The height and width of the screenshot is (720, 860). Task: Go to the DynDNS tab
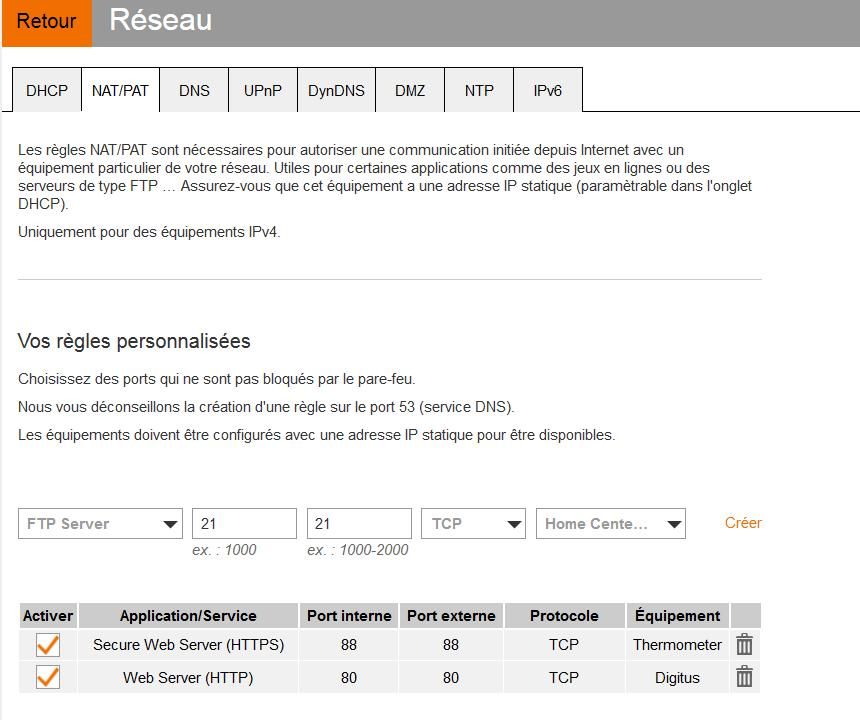[x=336, y=91]
